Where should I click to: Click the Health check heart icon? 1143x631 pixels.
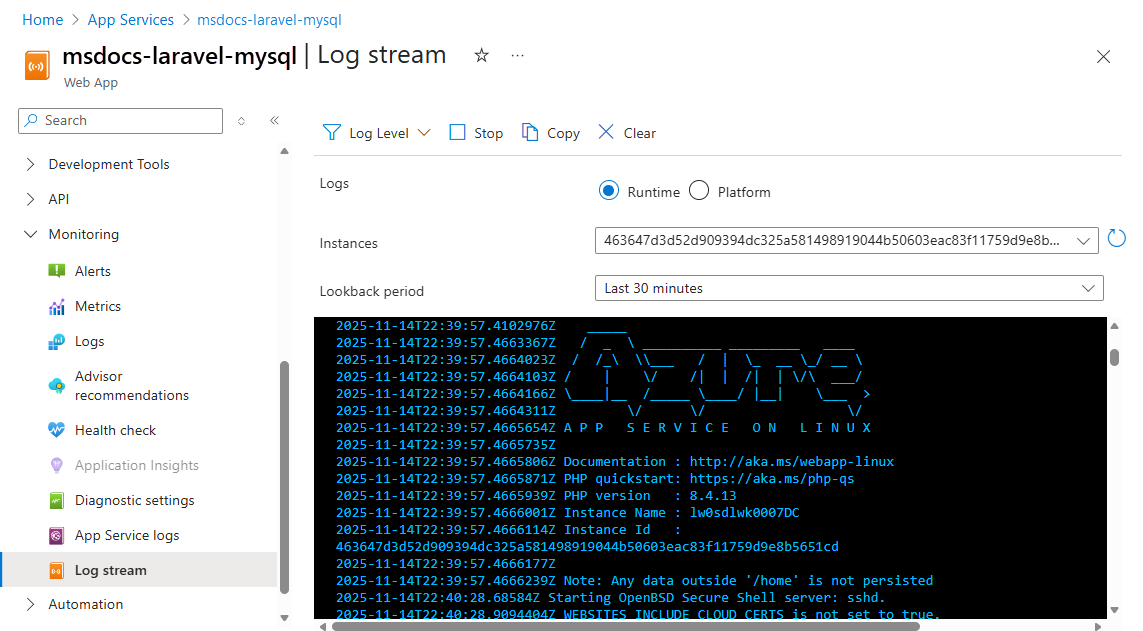(x=56, y=429)
